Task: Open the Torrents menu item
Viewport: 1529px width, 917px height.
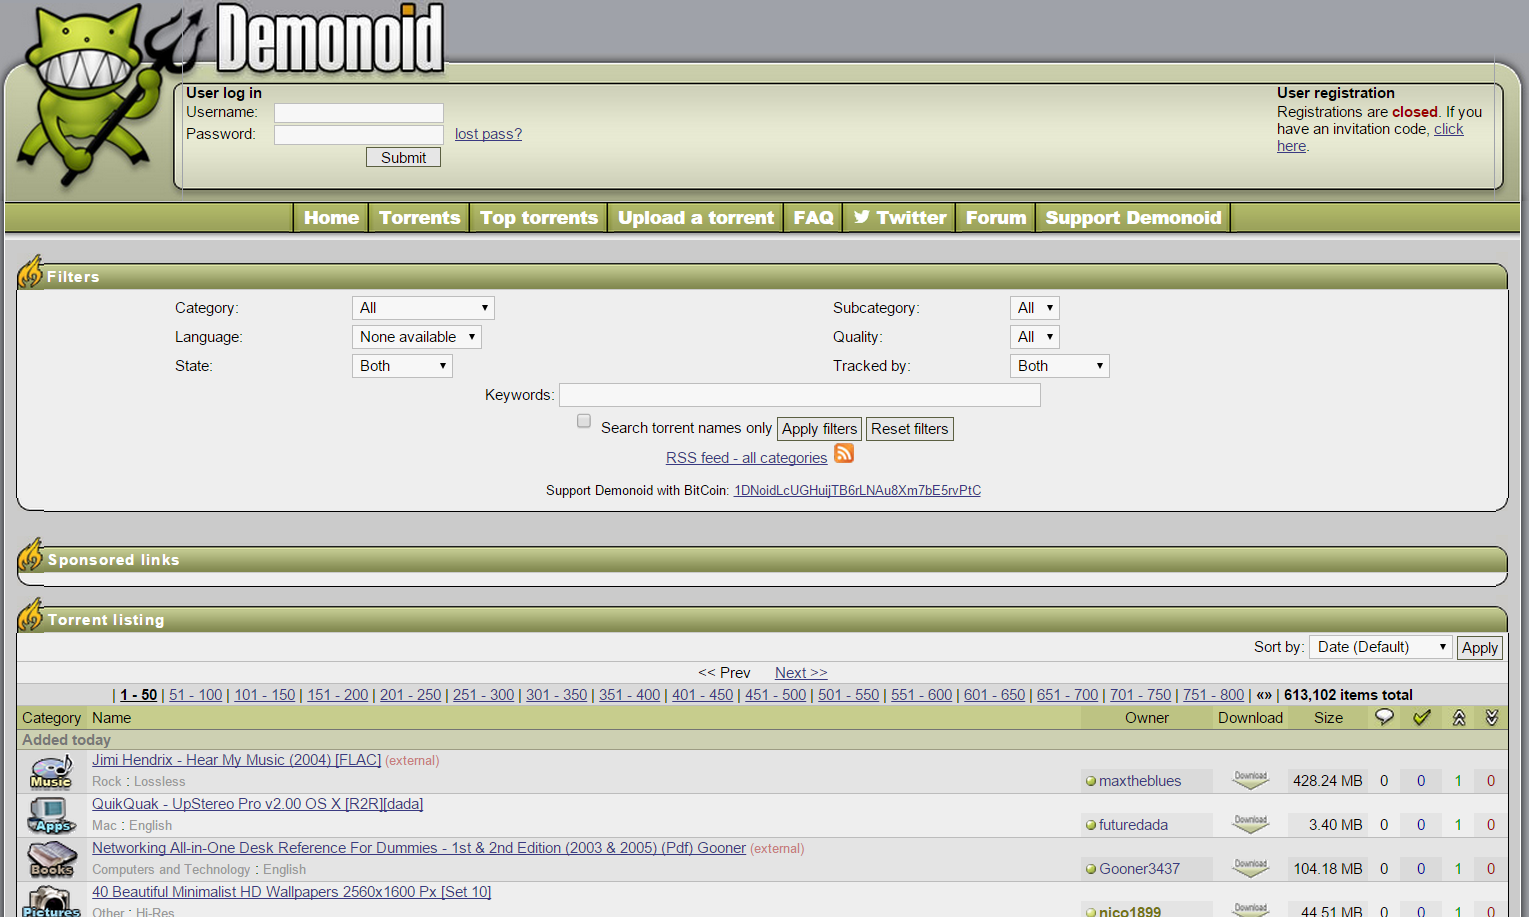Action: pos(419,217)
